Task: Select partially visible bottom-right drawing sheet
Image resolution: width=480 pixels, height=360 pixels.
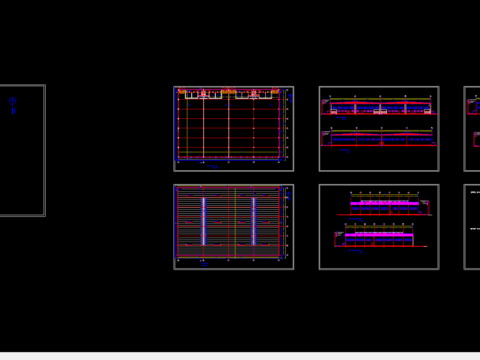Action: (x=472, y=227)
